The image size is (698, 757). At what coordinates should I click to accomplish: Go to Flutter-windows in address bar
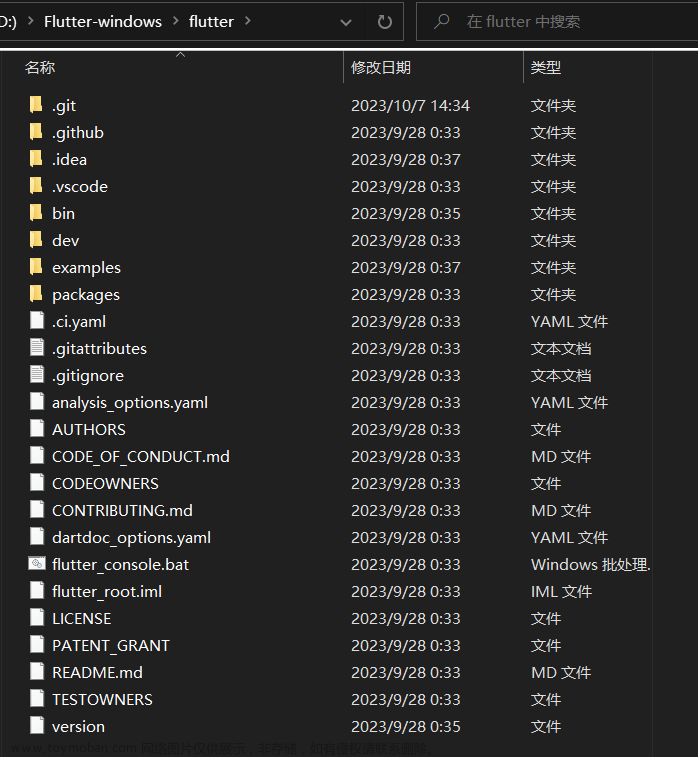(x=103, y=22)
